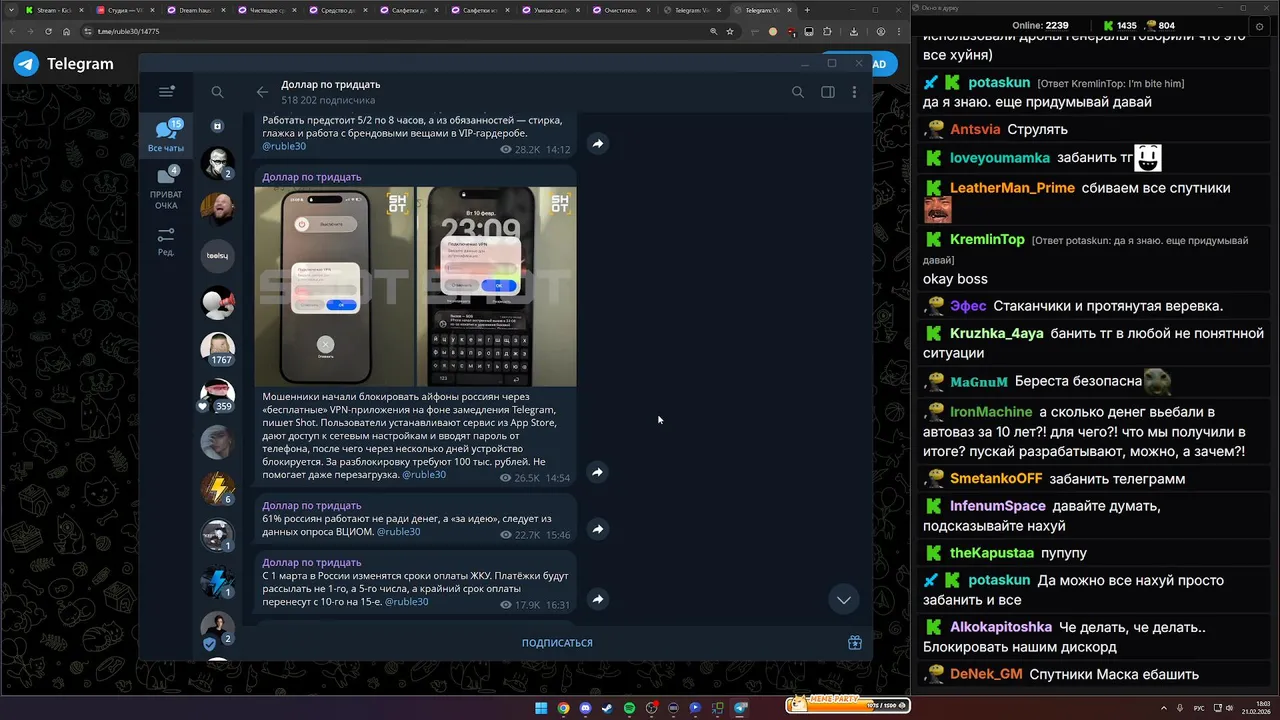
Task: Click the taskbar volume speaker icon
Action: [x=1229, y=708]
